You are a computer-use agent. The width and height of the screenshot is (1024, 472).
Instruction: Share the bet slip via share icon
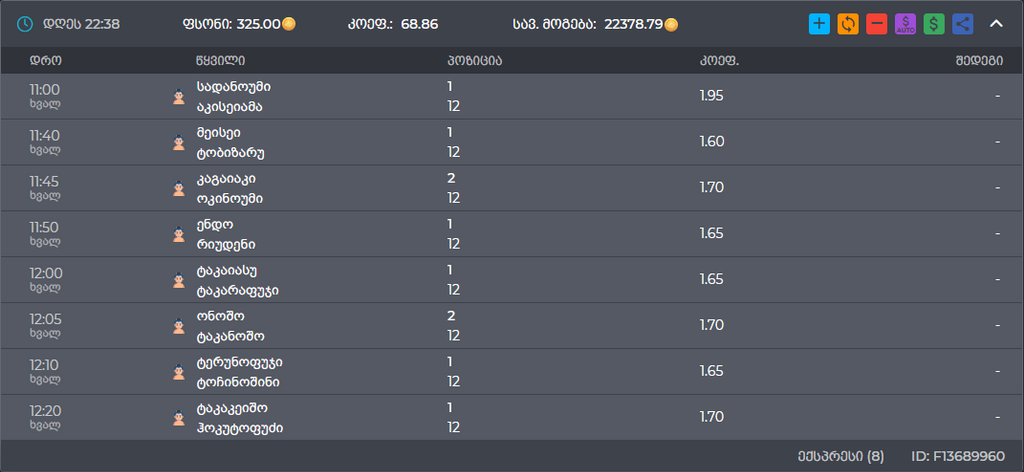[963, 24]
